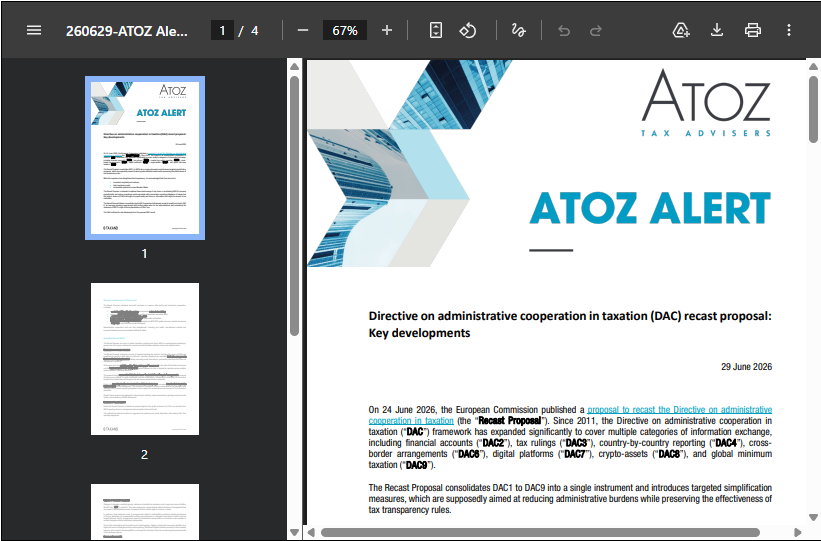Download the PDF file
Screen dimensions: 821x541
point(717,30)
